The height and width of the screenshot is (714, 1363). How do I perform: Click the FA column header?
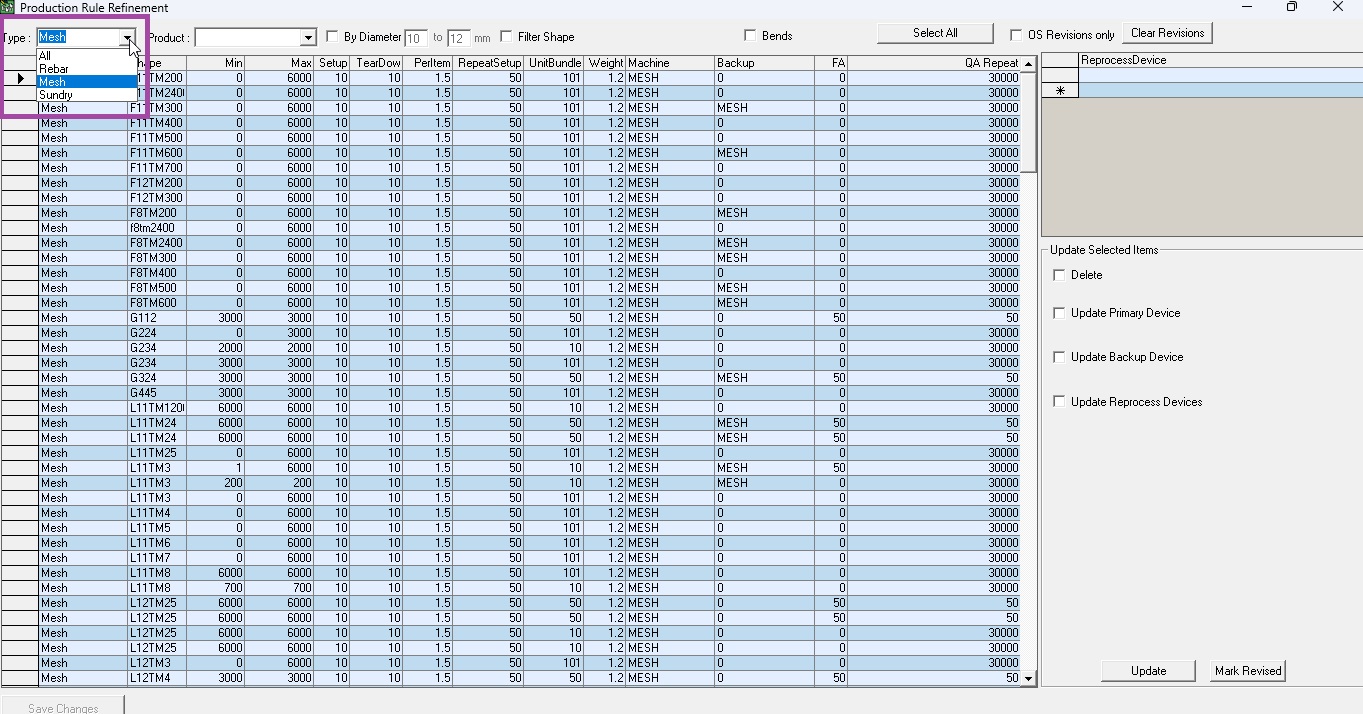(x=831, y=63)
